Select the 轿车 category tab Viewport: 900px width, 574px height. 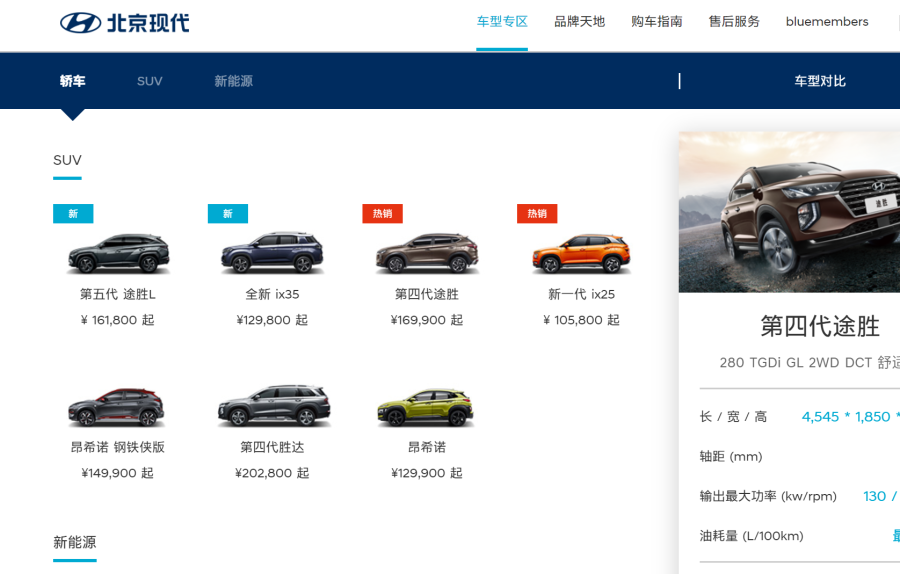72,81
